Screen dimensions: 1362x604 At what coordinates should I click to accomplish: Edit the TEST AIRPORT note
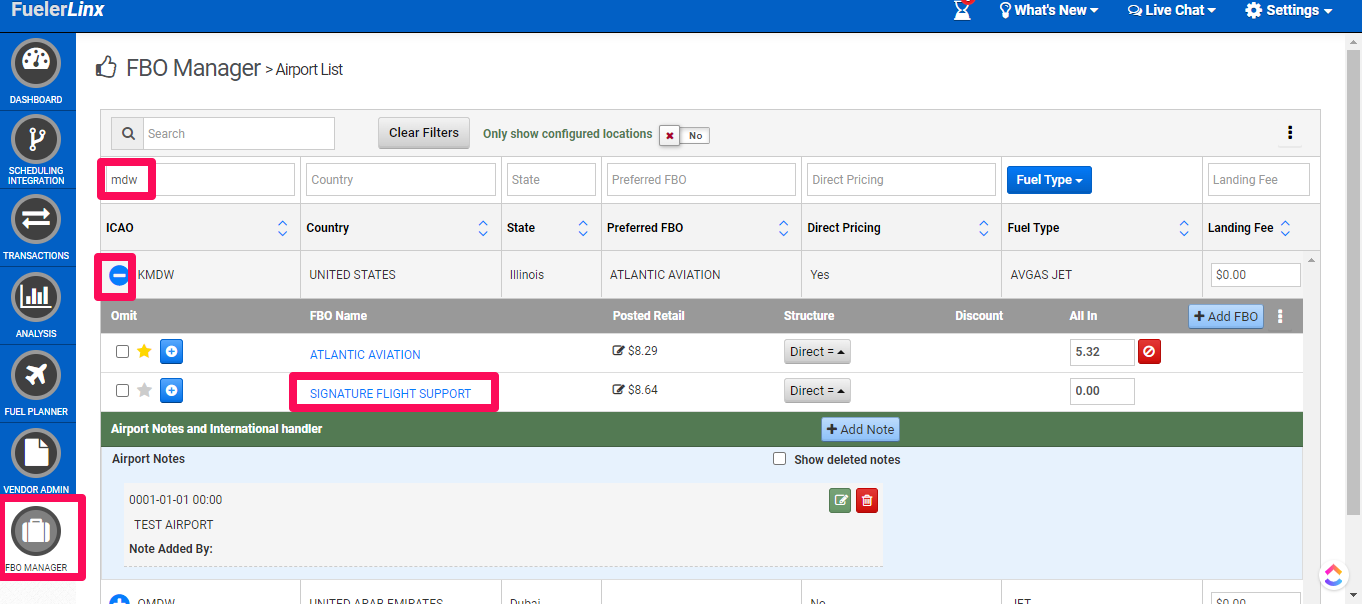(840, 500)
